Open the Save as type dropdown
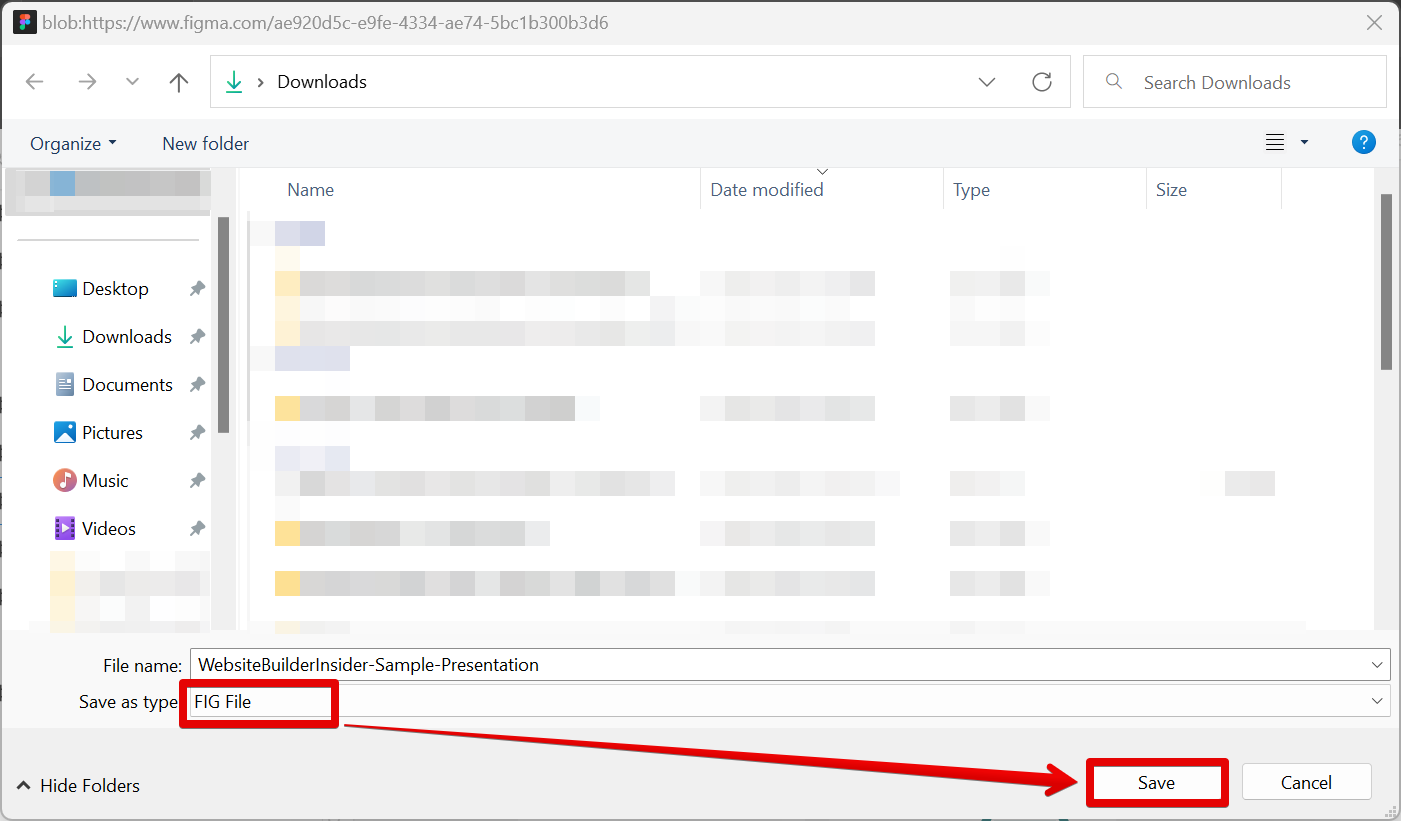The image size is (1401, 821). pyautogui.click(x=790, y=701)
